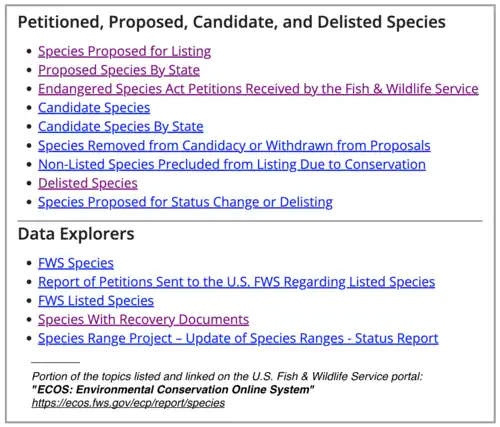Open Species Range Project Status Report link
The width and height of the screenshot is (500, 427).
pos(238,339)
